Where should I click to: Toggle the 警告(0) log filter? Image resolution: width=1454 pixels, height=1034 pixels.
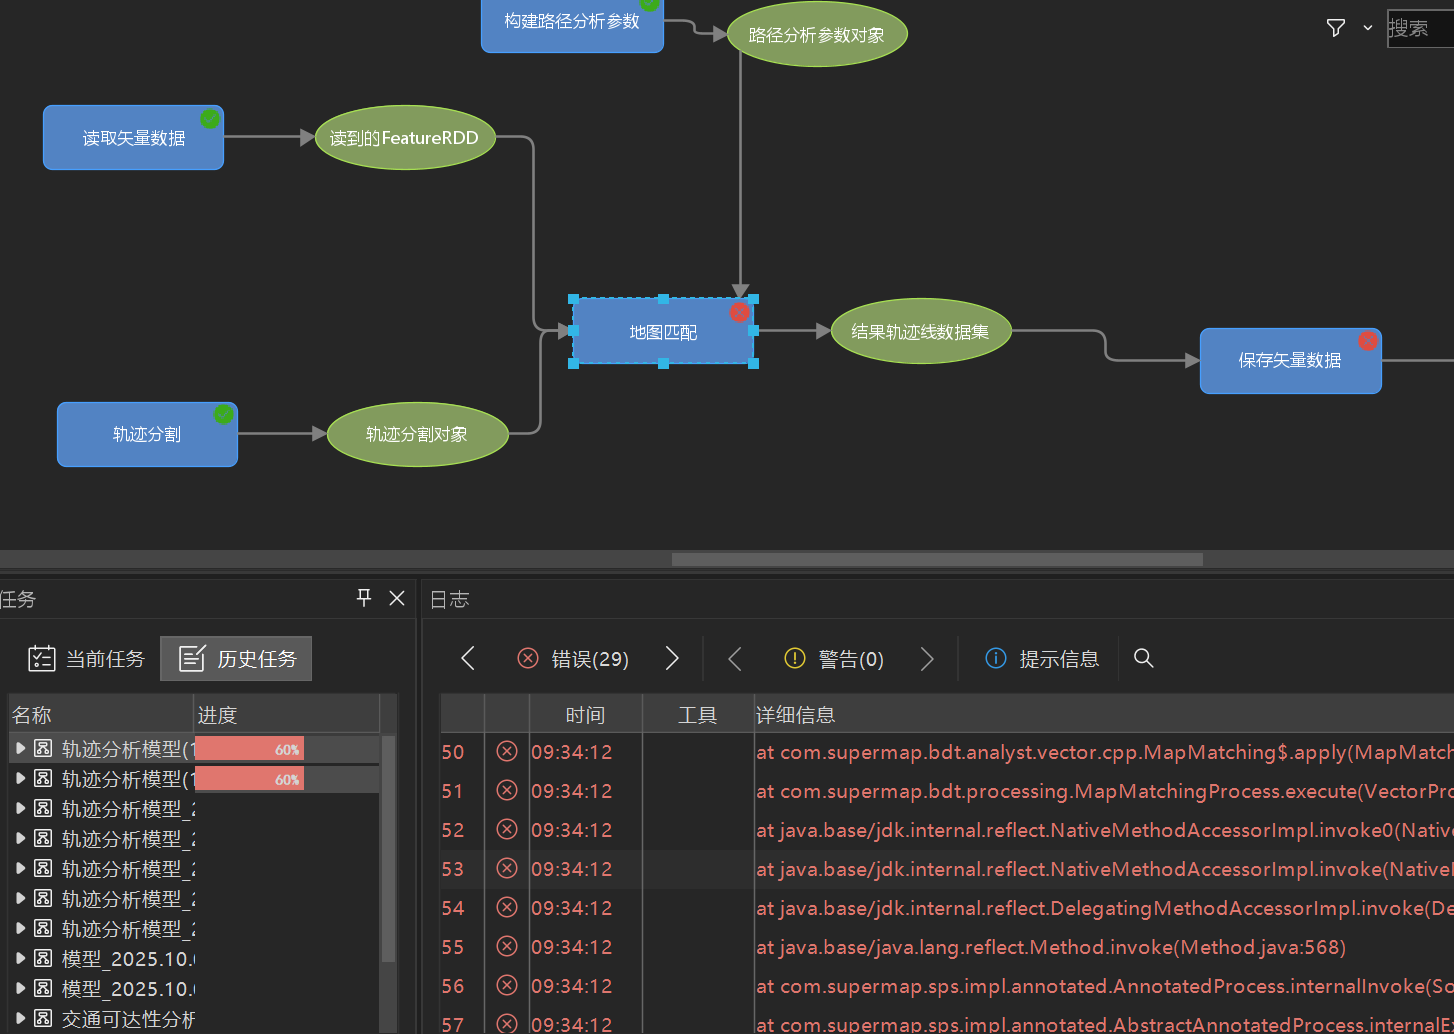coord(834,658)
